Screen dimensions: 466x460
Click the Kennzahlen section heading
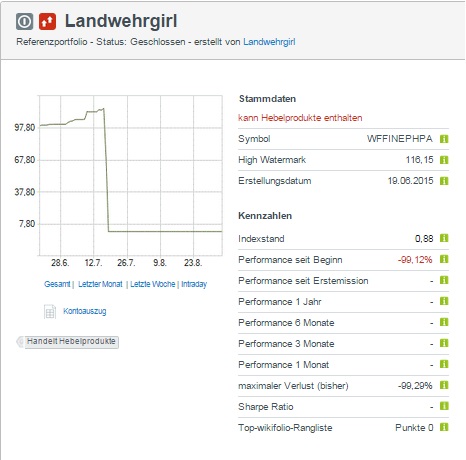pyautogui.click(x=265, y=216)
